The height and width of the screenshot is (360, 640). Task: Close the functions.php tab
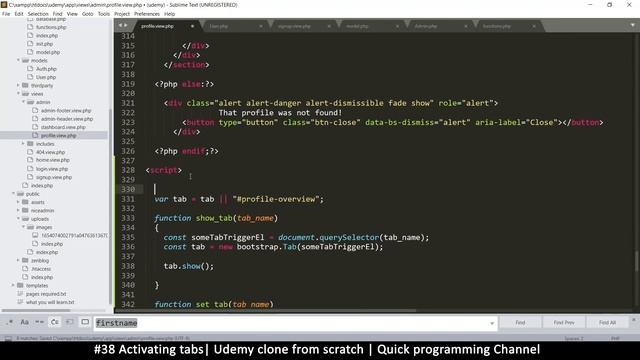tap(534, 26)
